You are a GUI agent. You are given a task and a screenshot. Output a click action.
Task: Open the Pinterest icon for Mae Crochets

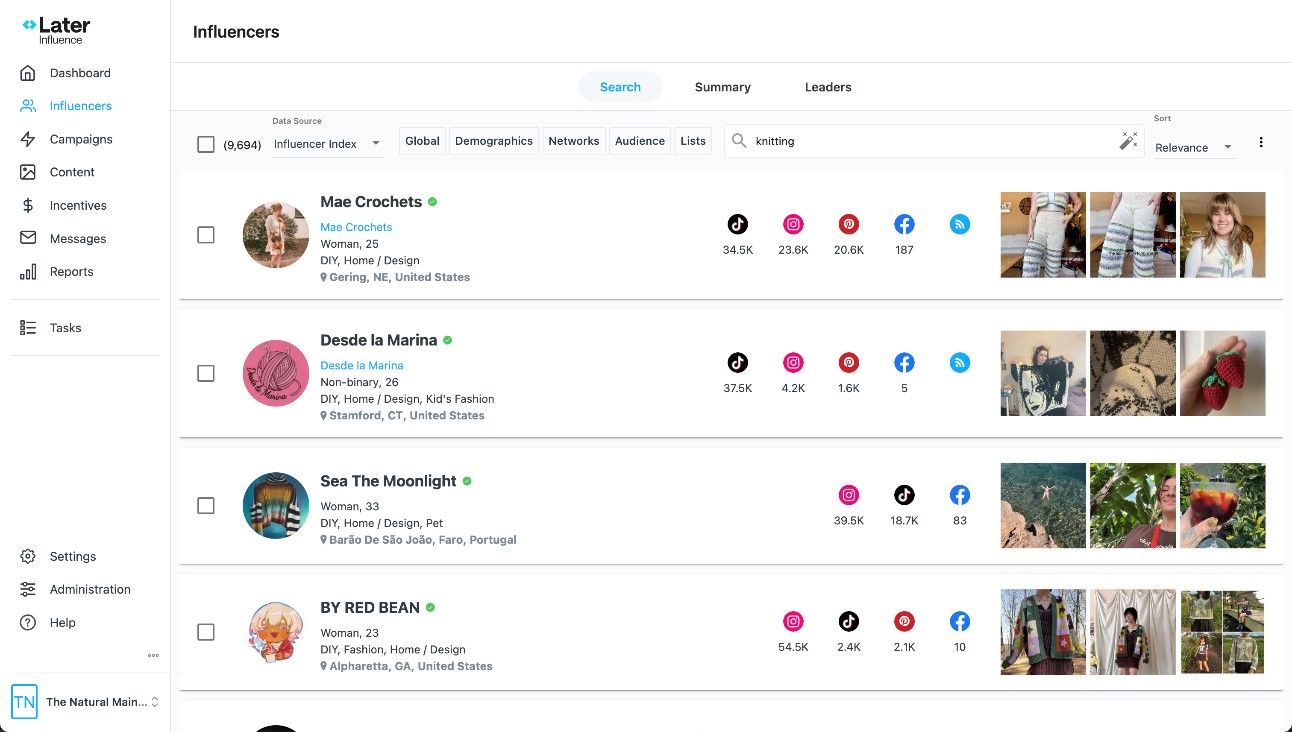pyautogui.click(x=848, y=224)
